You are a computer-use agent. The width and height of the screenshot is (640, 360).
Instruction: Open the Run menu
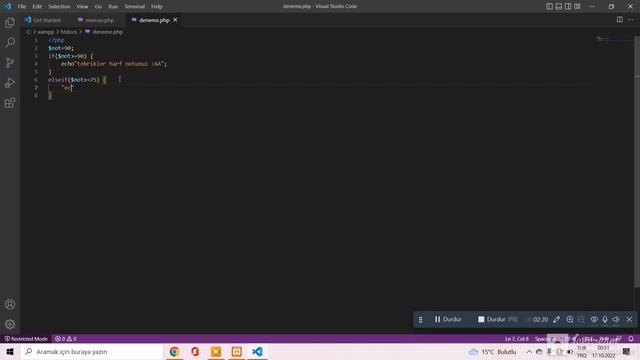(x=113, y=7)
